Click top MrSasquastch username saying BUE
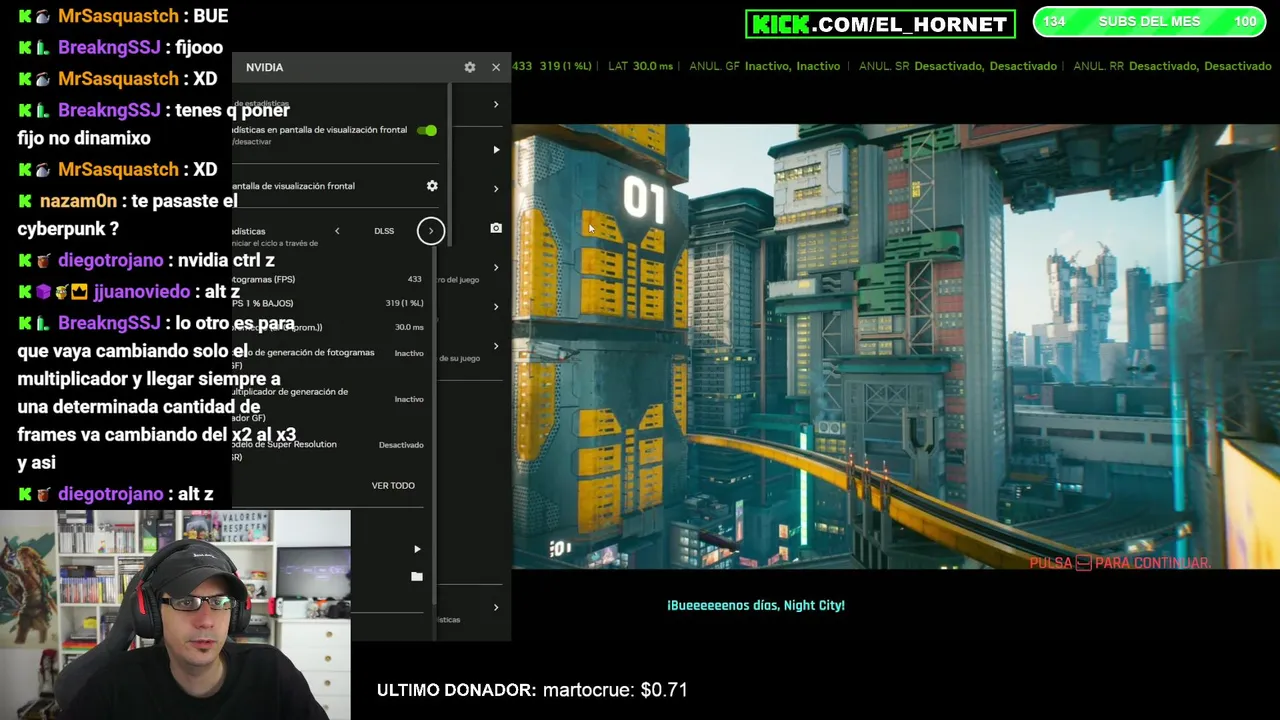 tap(118, 16)
